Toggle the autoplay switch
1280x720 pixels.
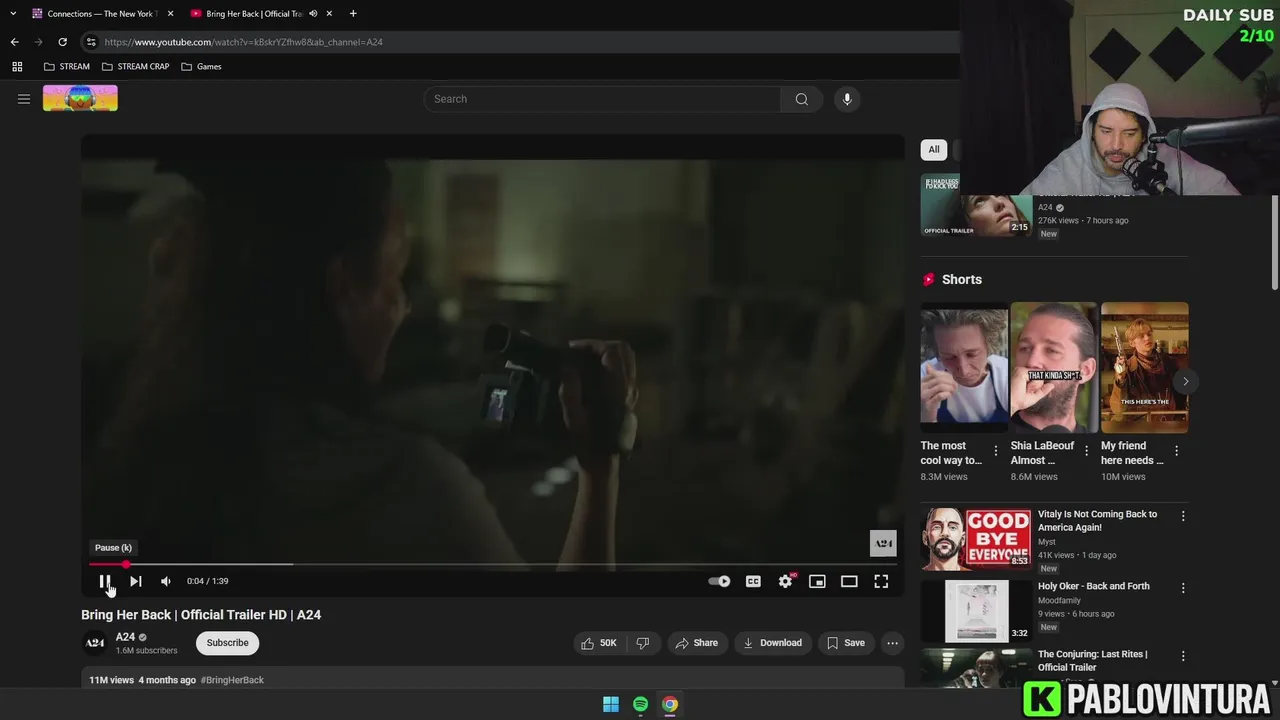point(719,581)
